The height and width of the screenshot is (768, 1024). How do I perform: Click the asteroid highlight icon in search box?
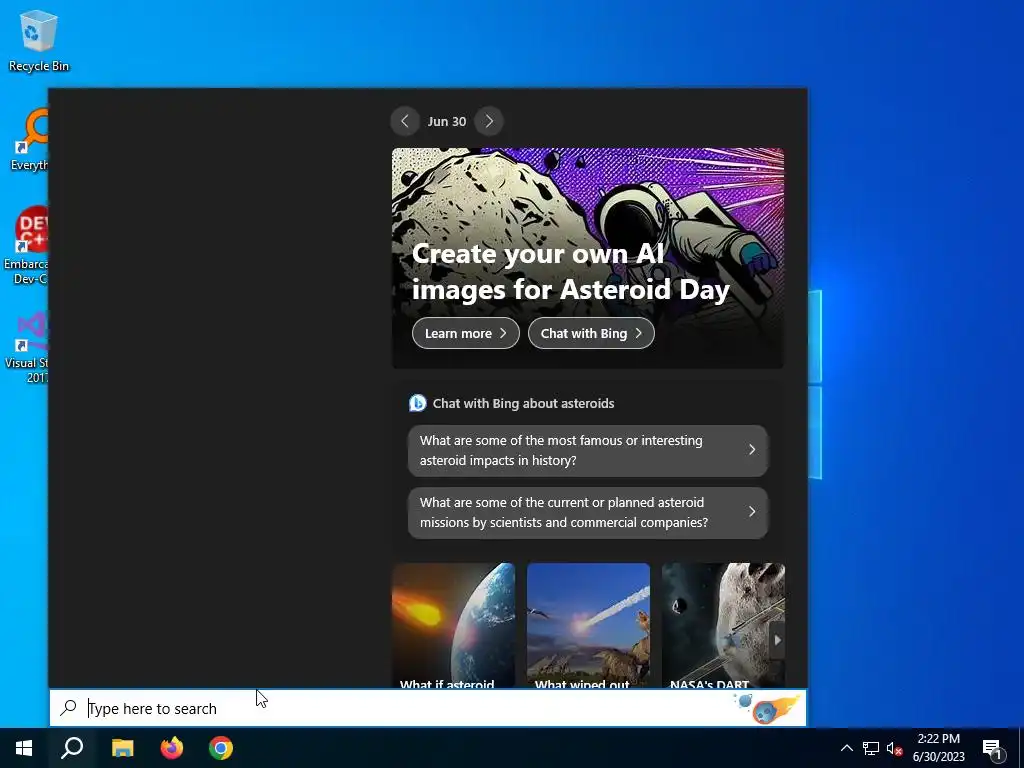coord(767,708)
